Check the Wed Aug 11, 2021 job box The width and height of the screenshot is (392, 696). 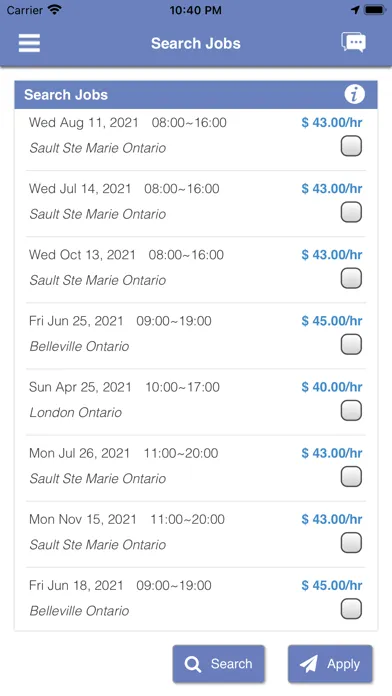(351, 146)
